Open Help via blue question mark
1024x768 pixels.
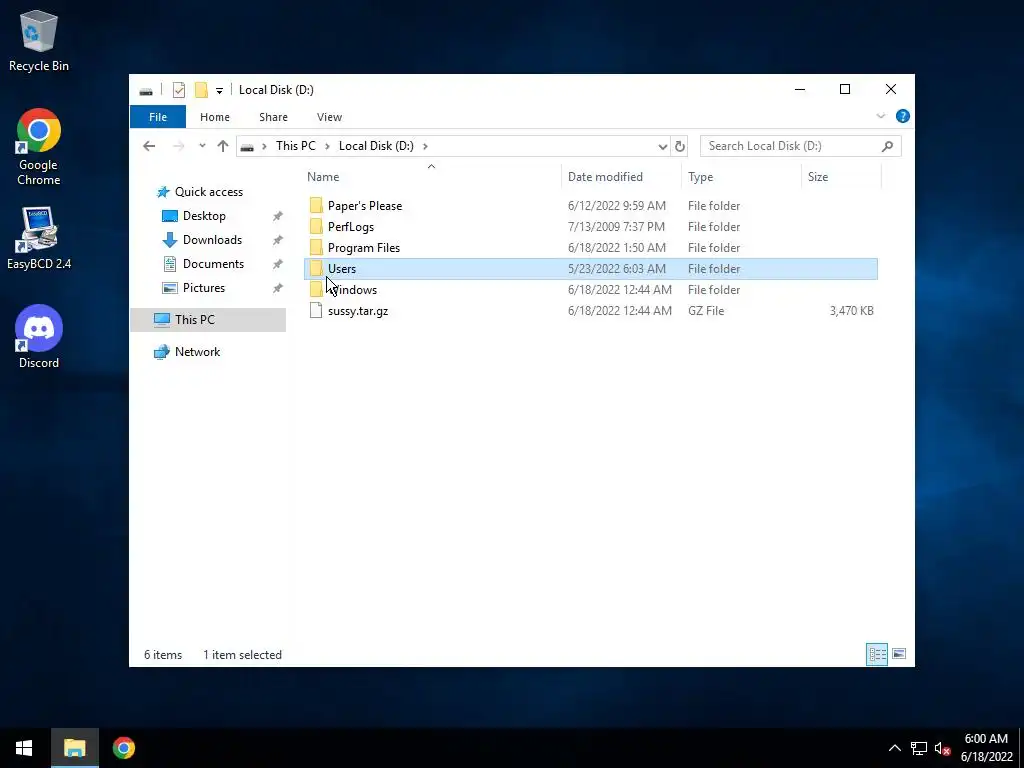(903, 116)
